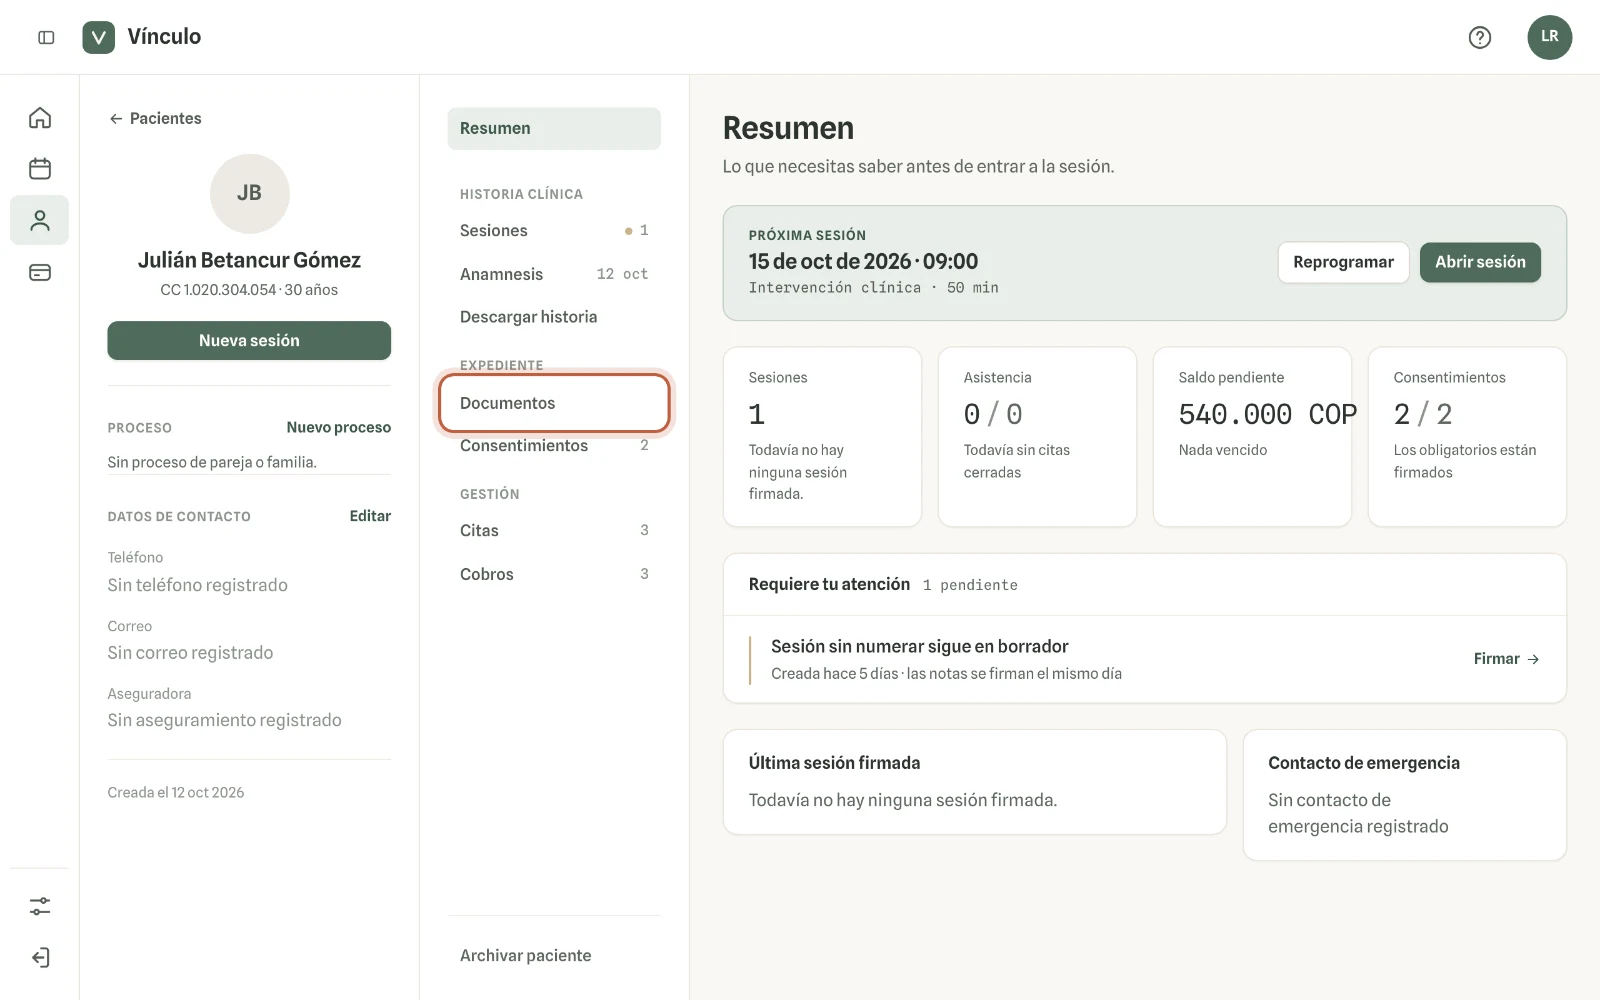The image size is (1600, 1000).
Task: Click 'Sin aseguramiento registrado' text
Action: click(225, 720)
